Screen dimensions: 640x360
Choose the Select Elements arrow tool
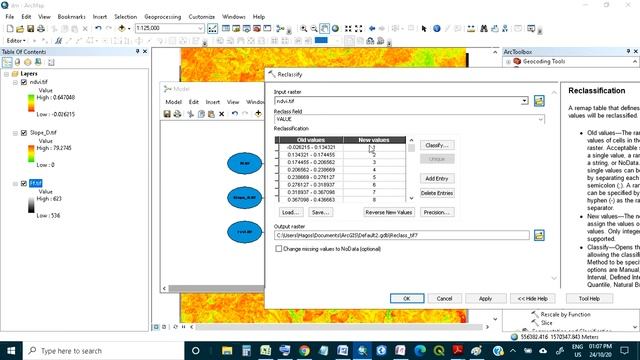[424, 29]
